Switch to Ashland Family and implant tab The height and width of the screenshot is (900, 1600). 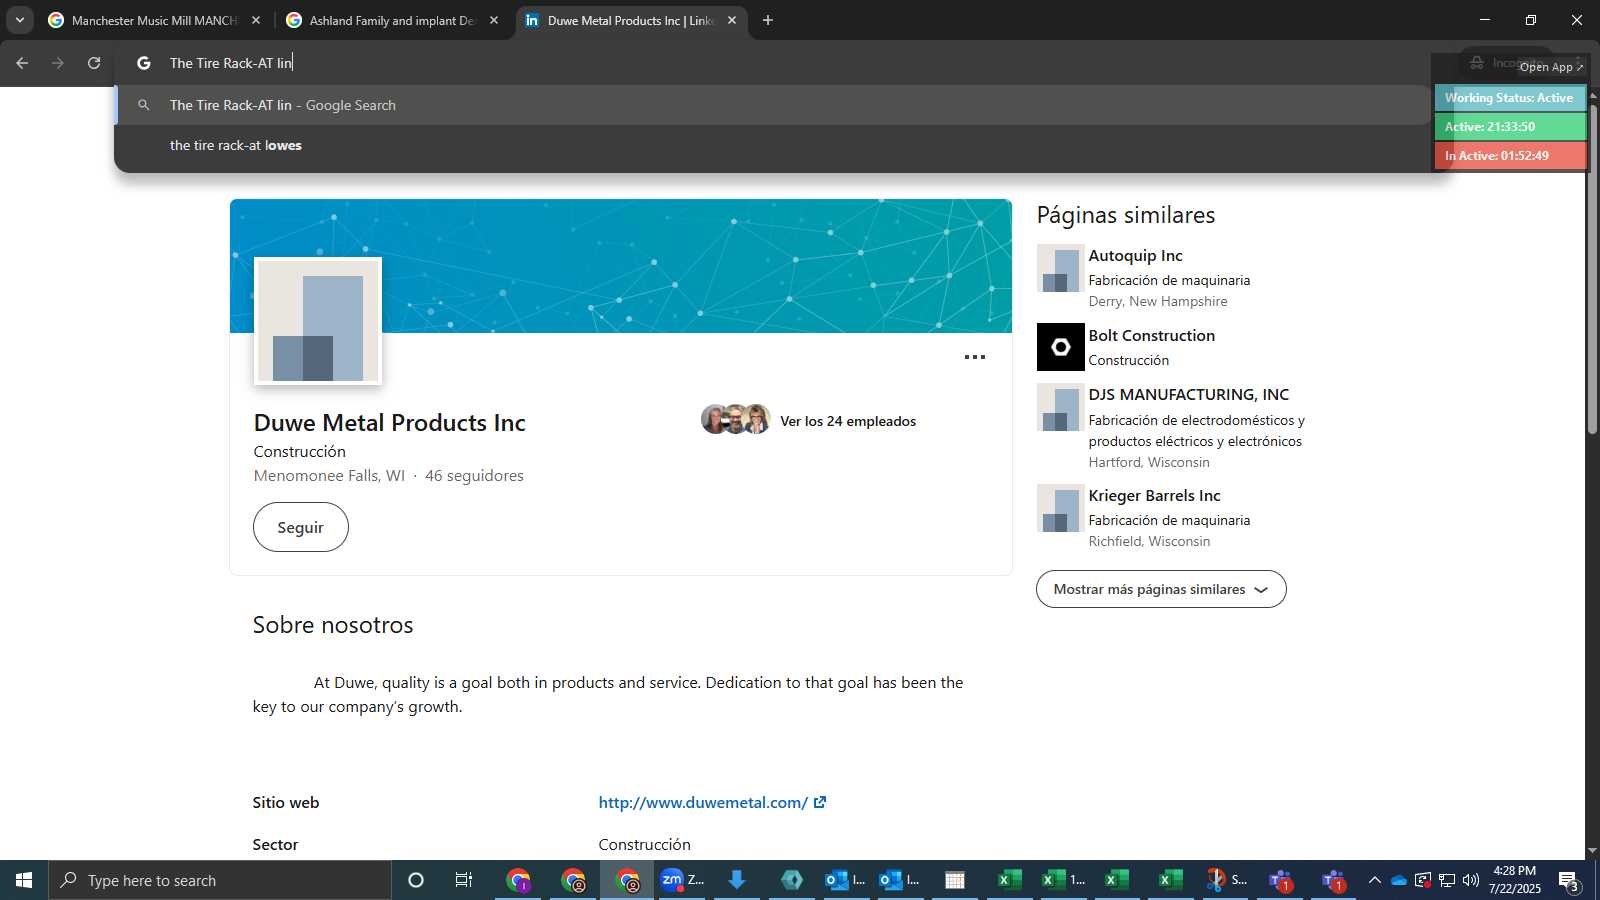pos(392,20)
